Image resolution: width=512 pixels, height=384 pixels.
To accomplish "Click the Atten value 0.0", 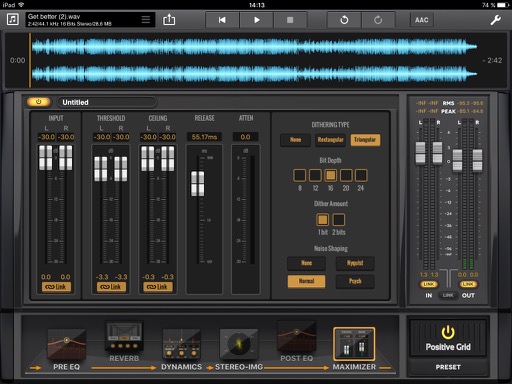I will (245, 137).
